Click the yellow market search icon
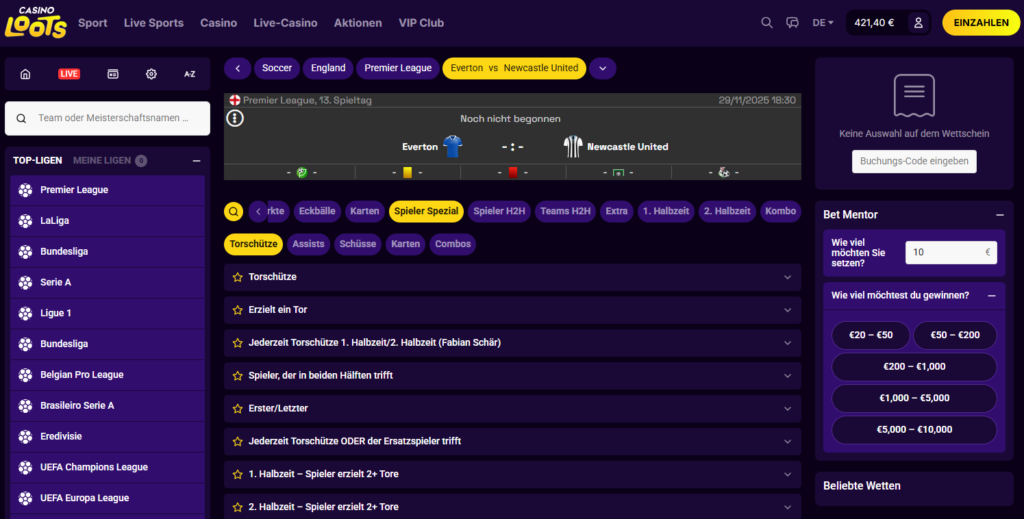This screenshot has height=519, width=1024. (x=234, y=212)
